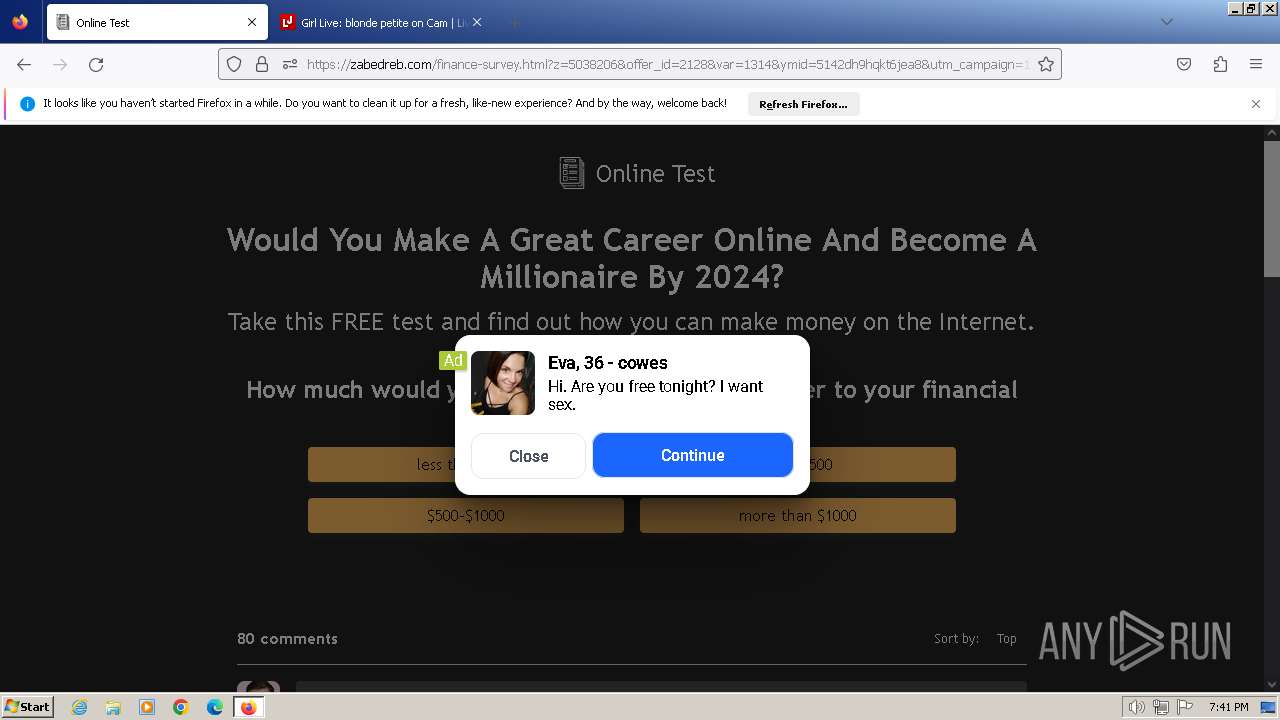Click the page vertical scrollbar thumb

[1271, 208]
